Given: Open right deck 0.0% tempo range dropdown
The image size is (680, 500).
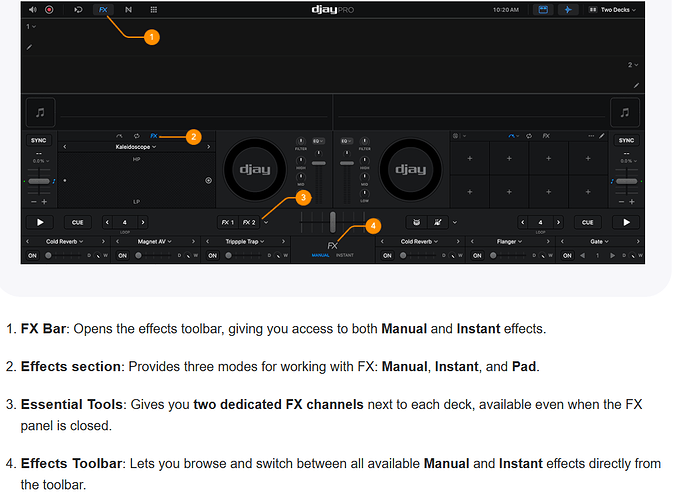Looking at the screenshot, I should (x=628, y=161).
